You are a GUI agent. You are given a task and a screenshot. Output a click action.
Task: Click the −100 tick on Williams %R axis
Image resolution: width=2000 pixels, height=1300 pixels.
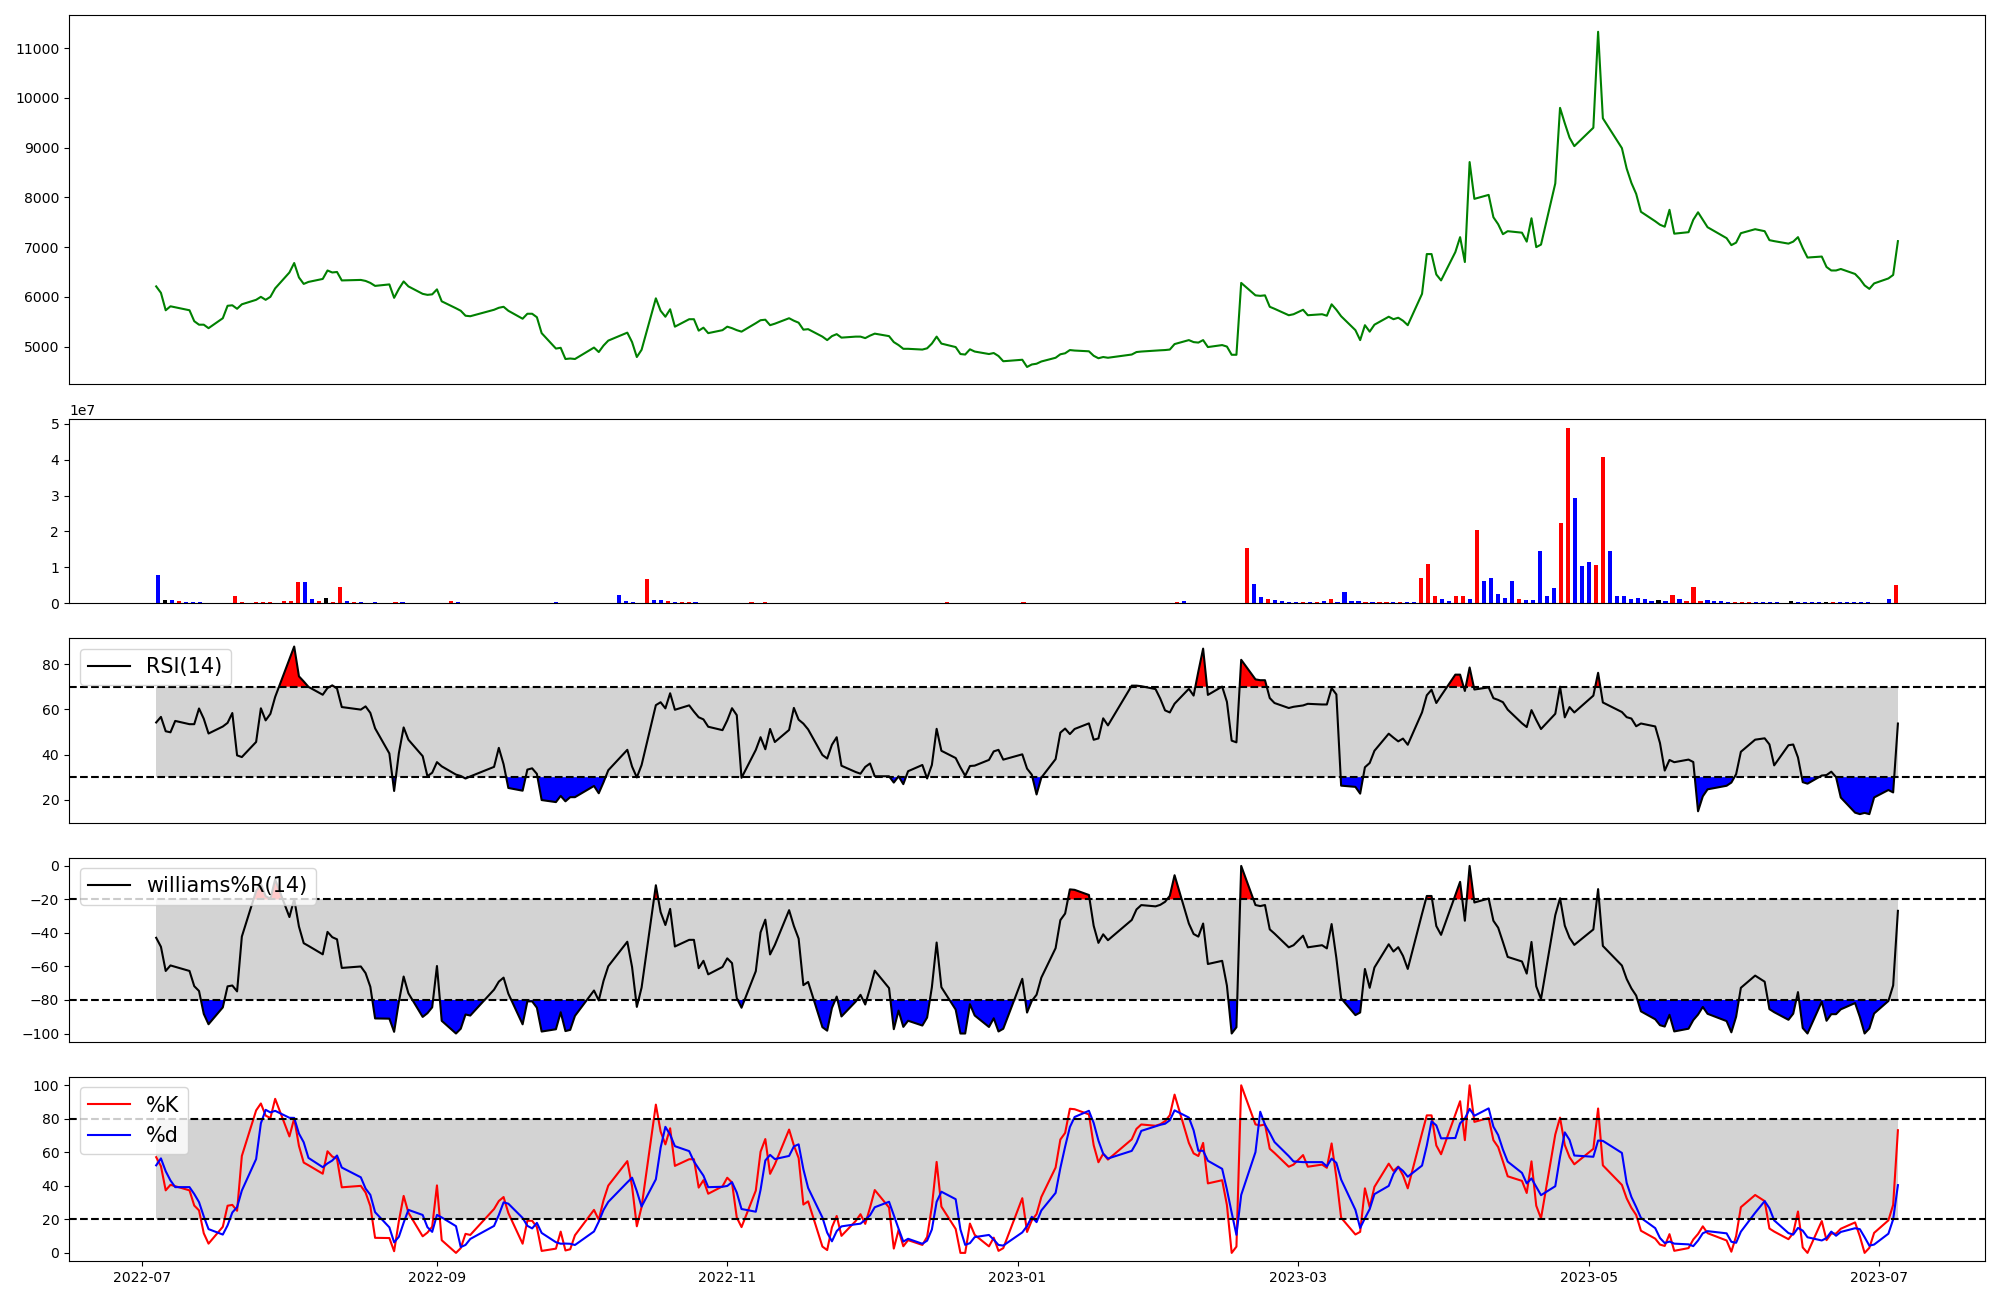coord(40,1034)
